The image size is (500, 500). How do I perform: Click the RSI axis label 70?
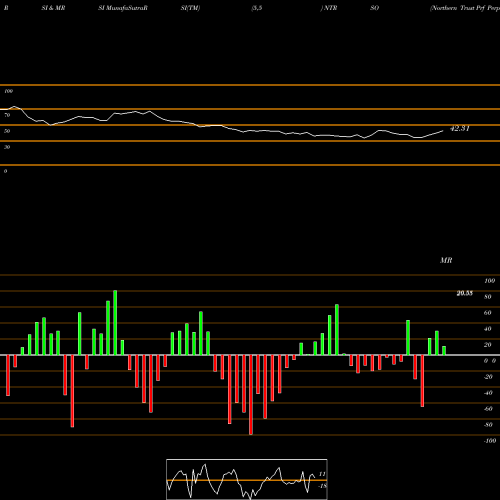click(x=7, y=115)
